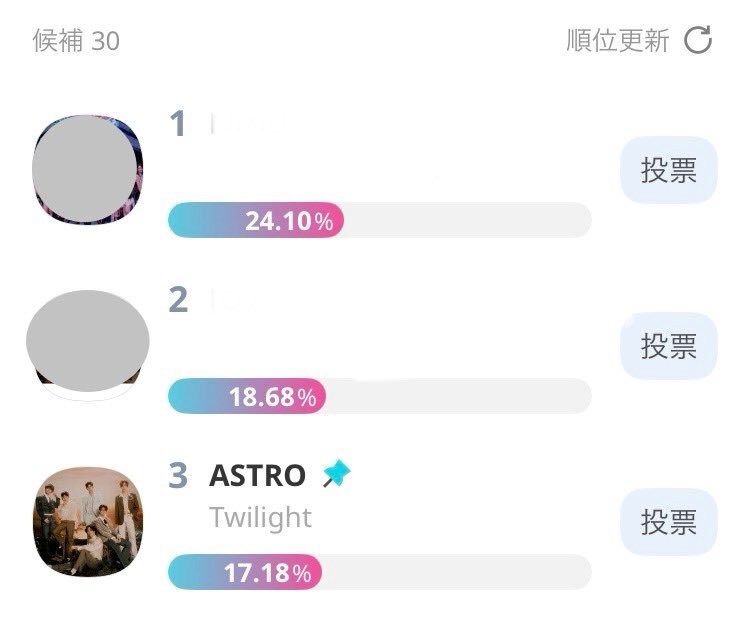Image resolution: width=736 pixels, height=630 pixels.
Task: Click the blurred name of rank 2 candidate
Action: coord(233,300)
